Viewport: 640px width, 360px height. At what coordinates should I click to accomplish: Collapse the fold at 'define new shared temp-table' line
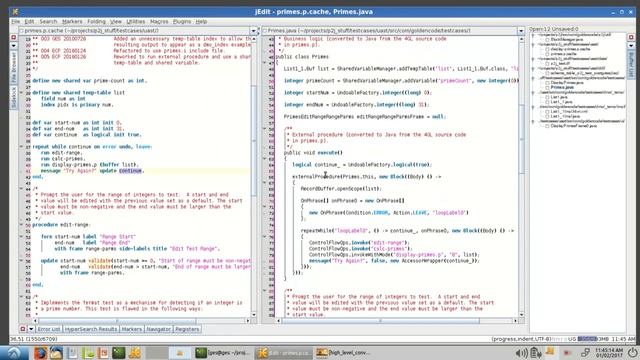tap(21, 93)
